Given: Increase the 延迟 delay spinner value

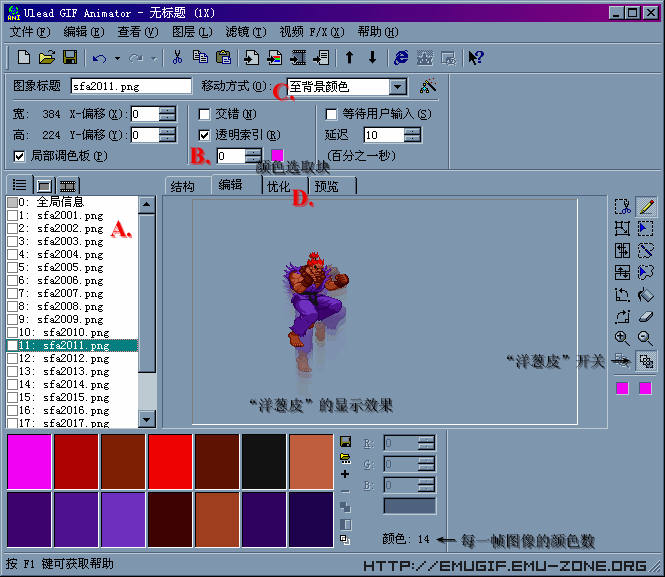Looking at the screenshot, I should coord(412,130).
